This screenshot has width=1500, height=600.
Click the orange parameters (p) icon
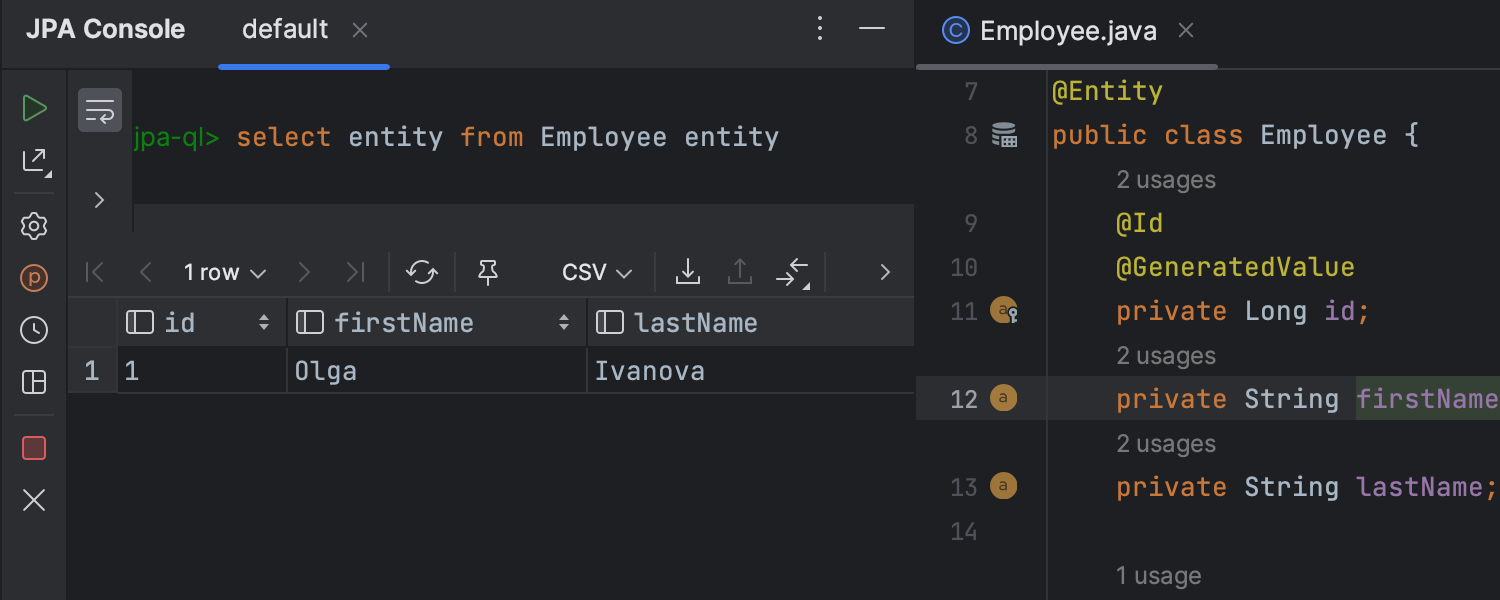point(34,278)
